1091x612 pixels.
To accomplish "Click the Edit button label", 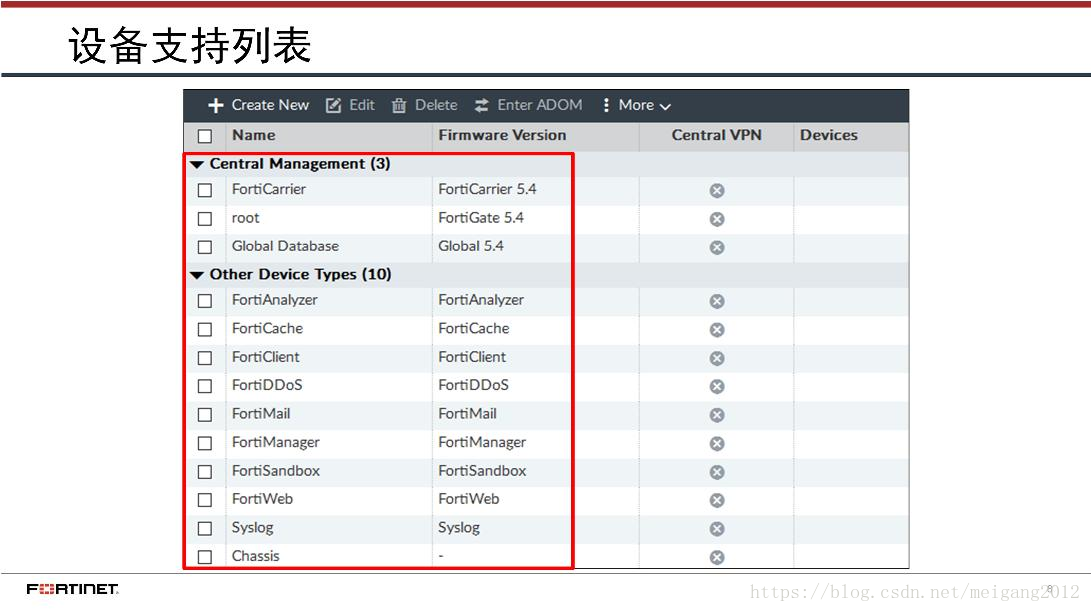I will pos(362,105).
